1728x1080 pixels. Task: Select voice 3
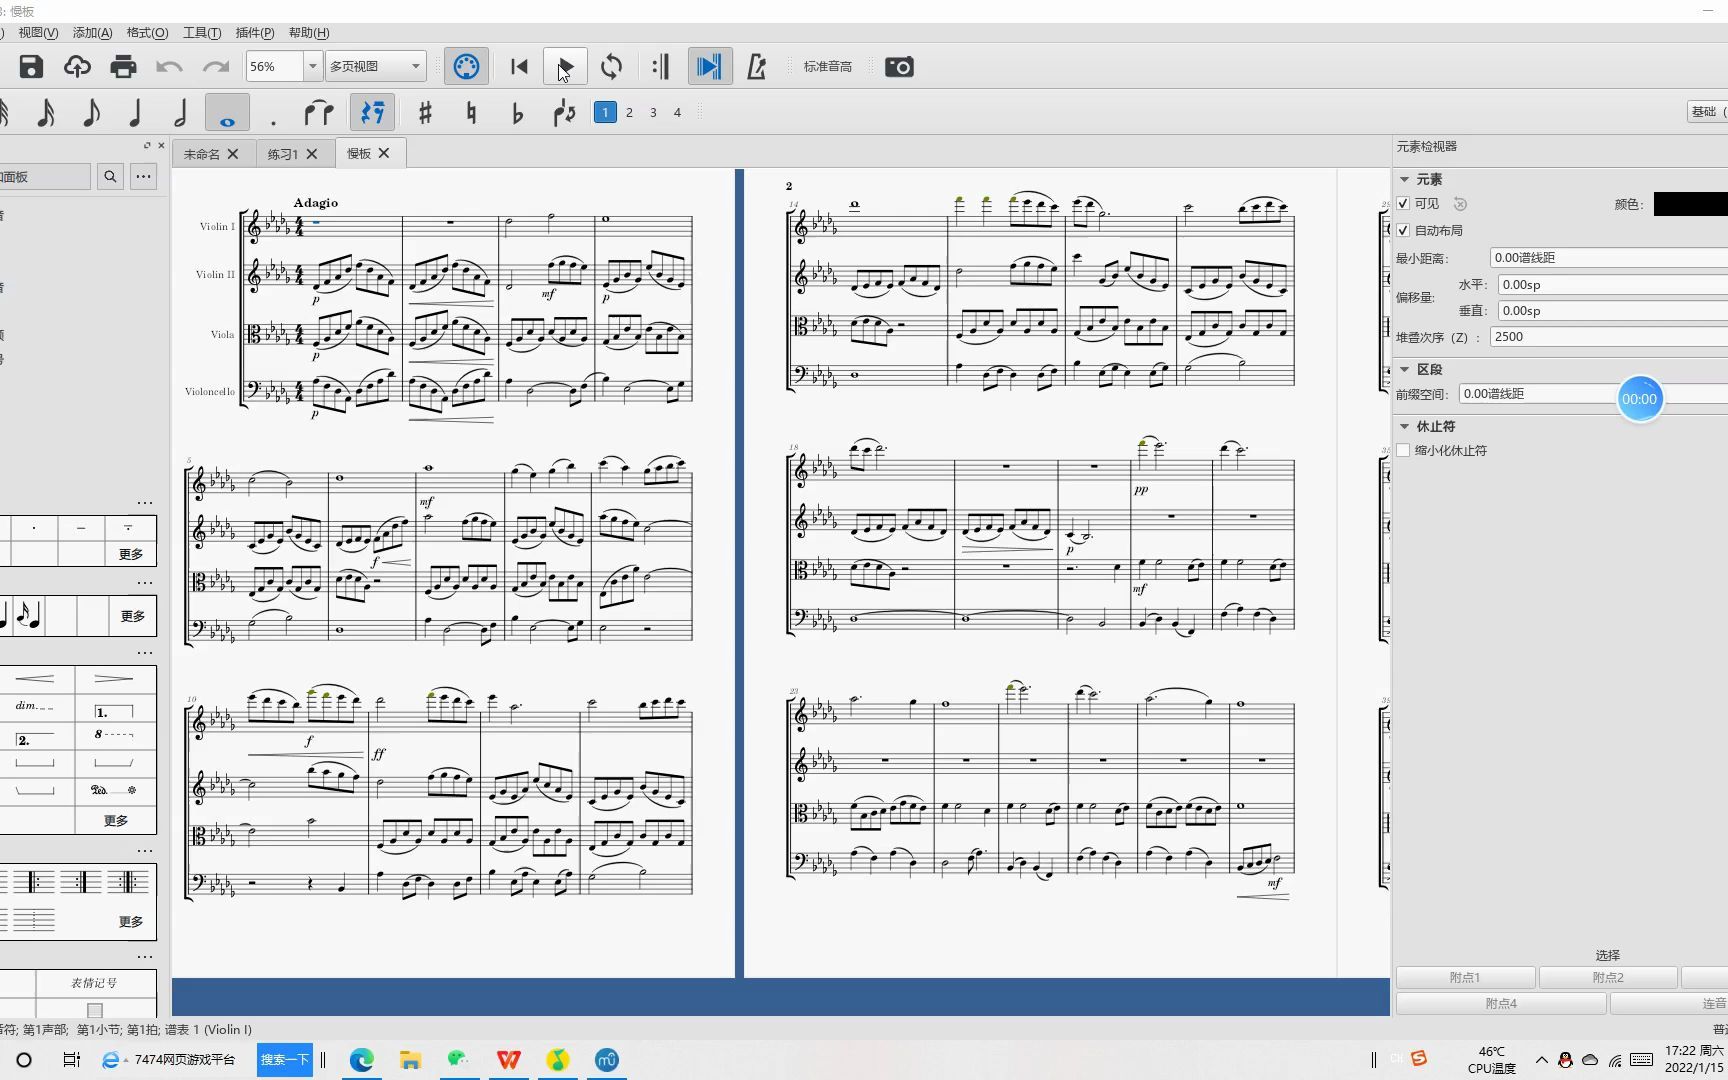[x=653, y=113]
